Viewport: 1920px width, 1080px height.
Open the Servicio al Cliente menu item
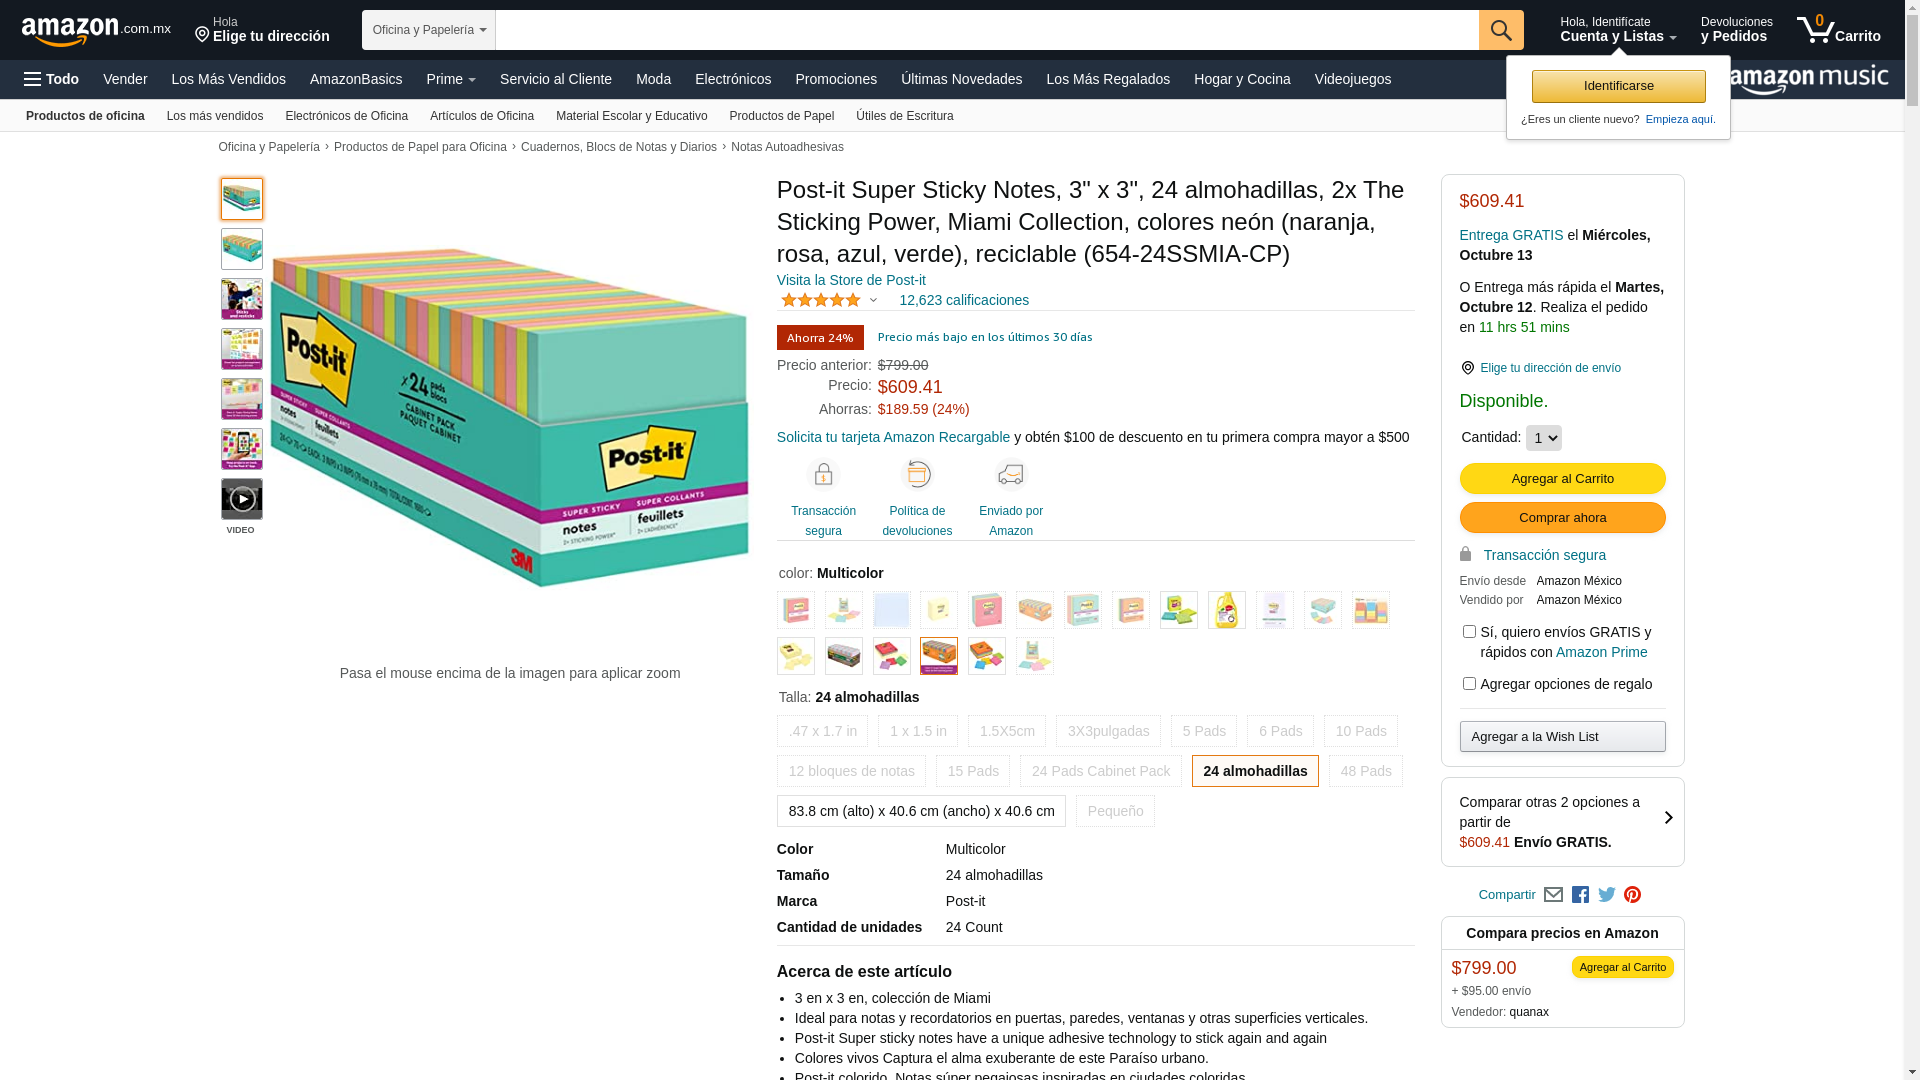[x=555, y=79]
